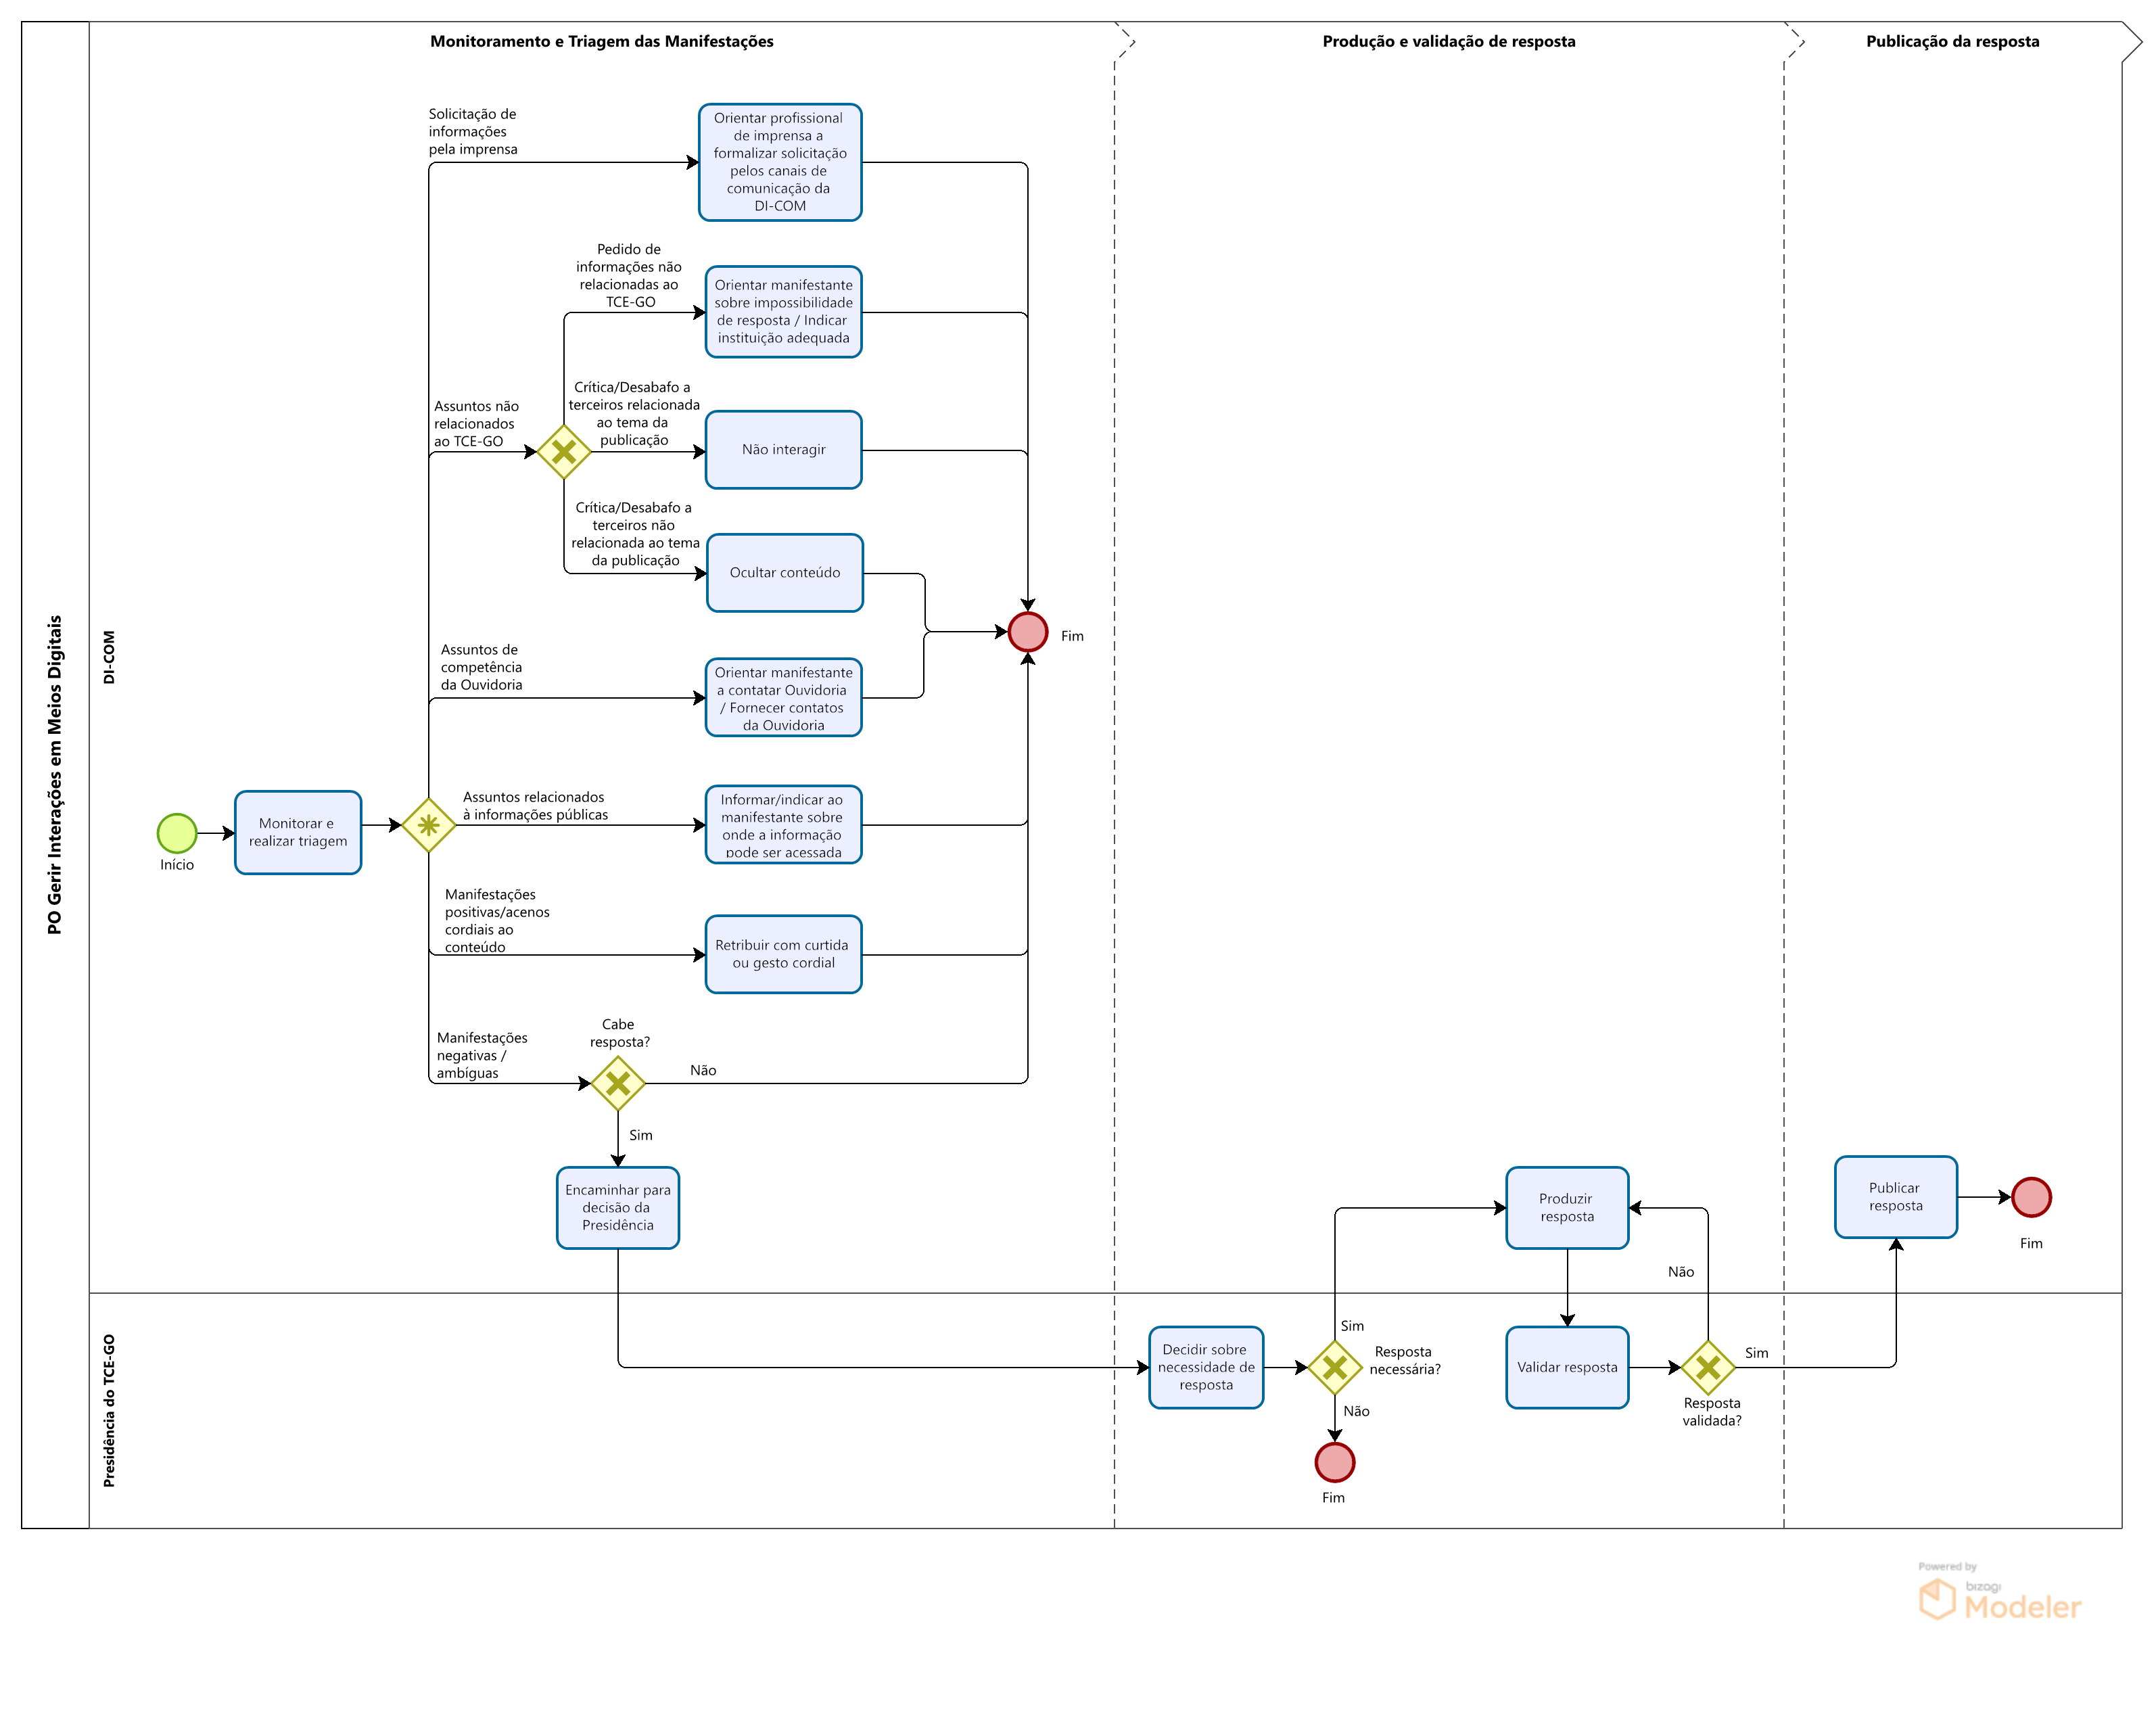Click the large Fim end event in DI-COM lane
Image resolution: width=2156 pixels, height=1726 pixels.
pyautogui.click(x=1028, y=632)
